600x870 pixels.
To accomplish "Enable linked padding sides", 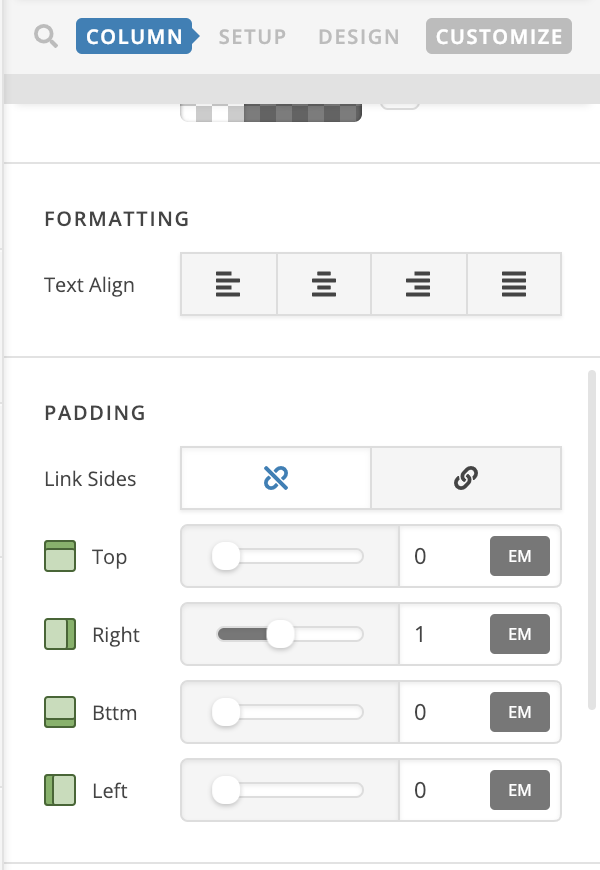I will pyautogui.click(x=466, y=479).
